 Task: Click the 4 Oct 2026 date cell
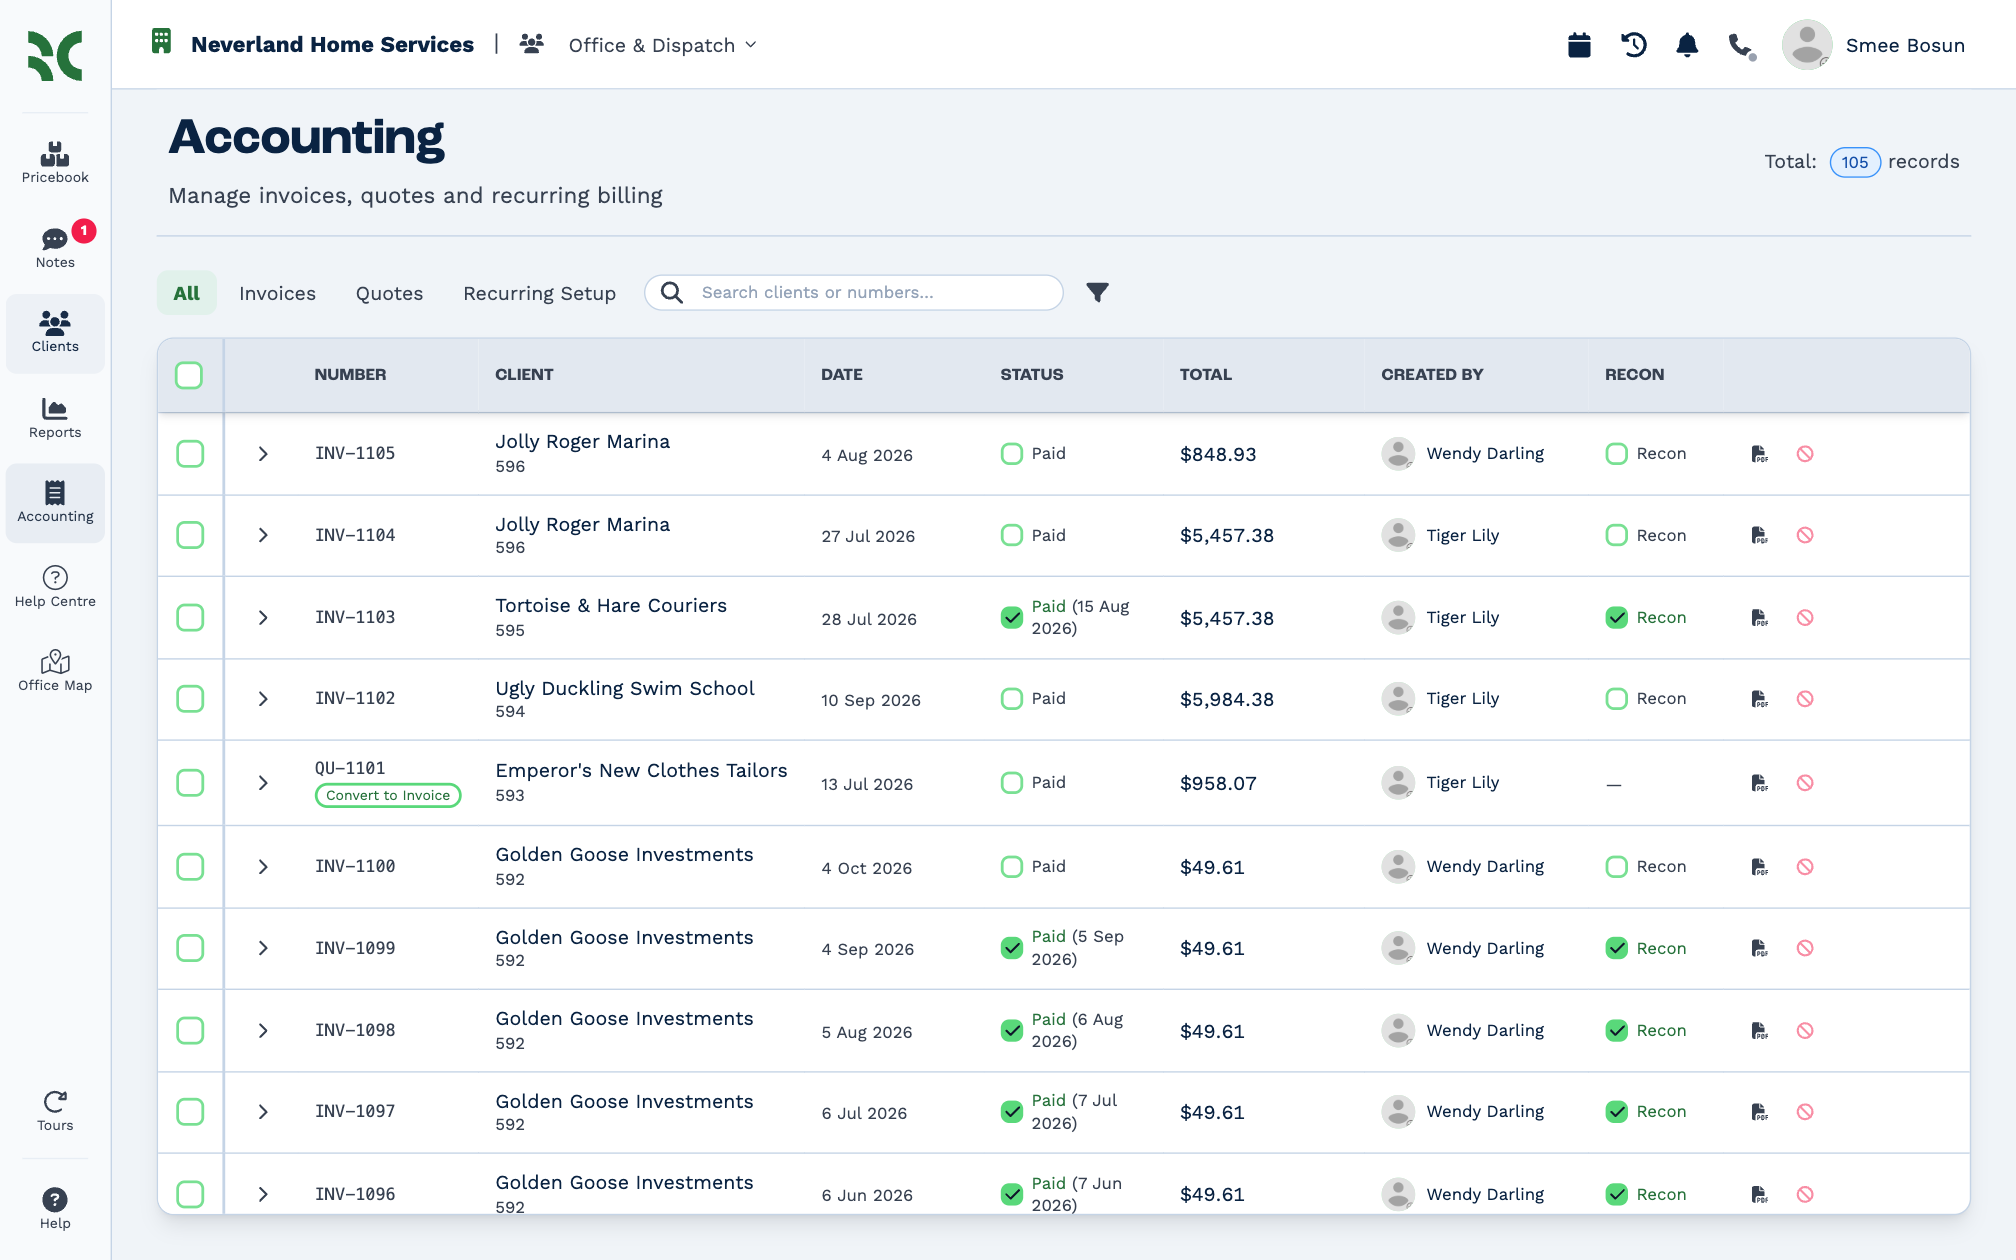[x=867, y=868]
